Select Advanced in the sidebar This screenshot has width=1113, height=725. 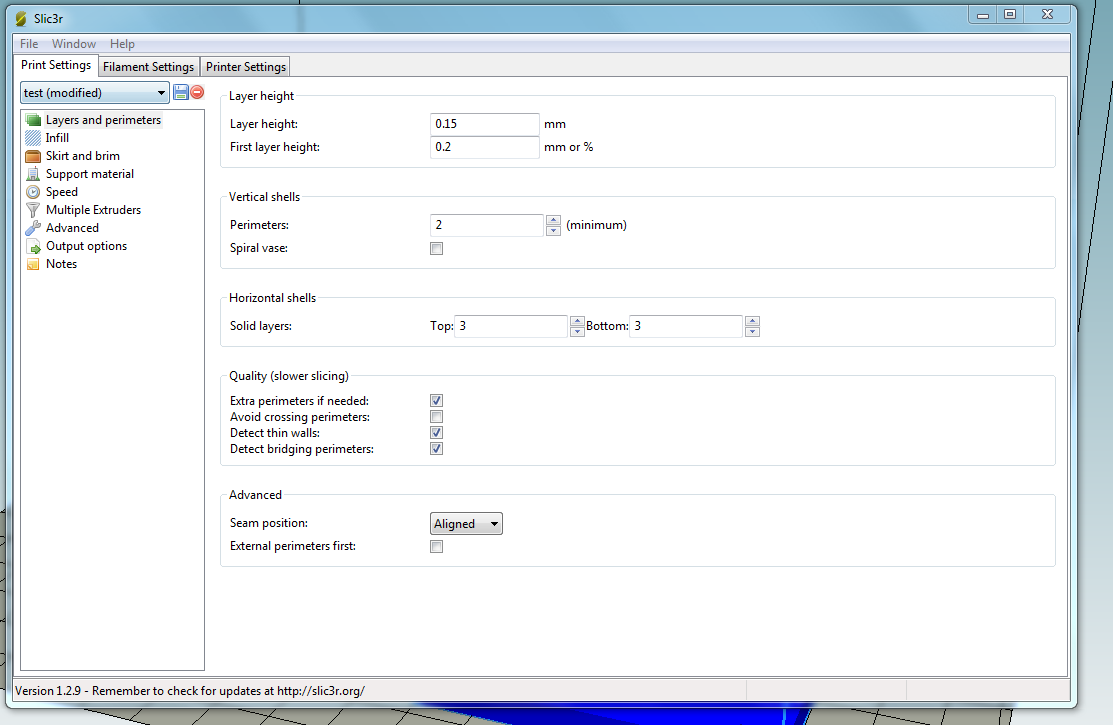72,228
